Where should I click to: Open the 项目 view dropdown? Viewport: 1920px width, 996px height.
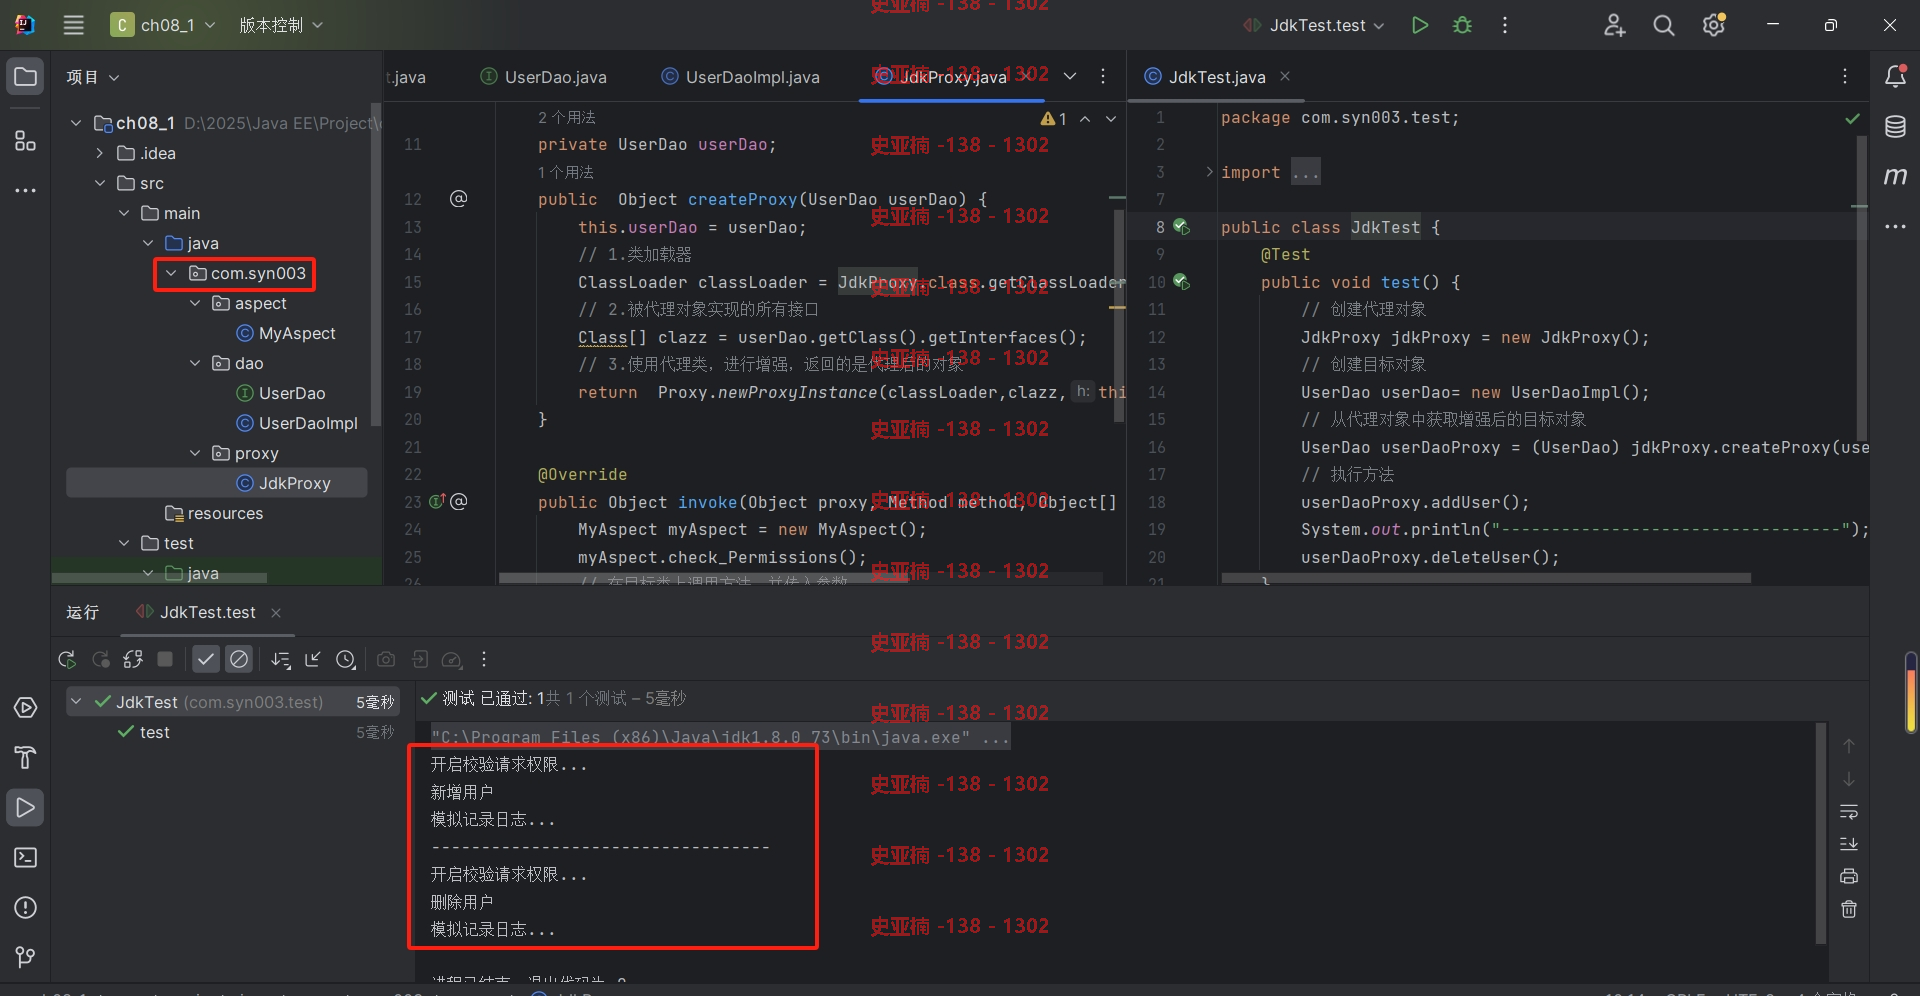(93, 77)
